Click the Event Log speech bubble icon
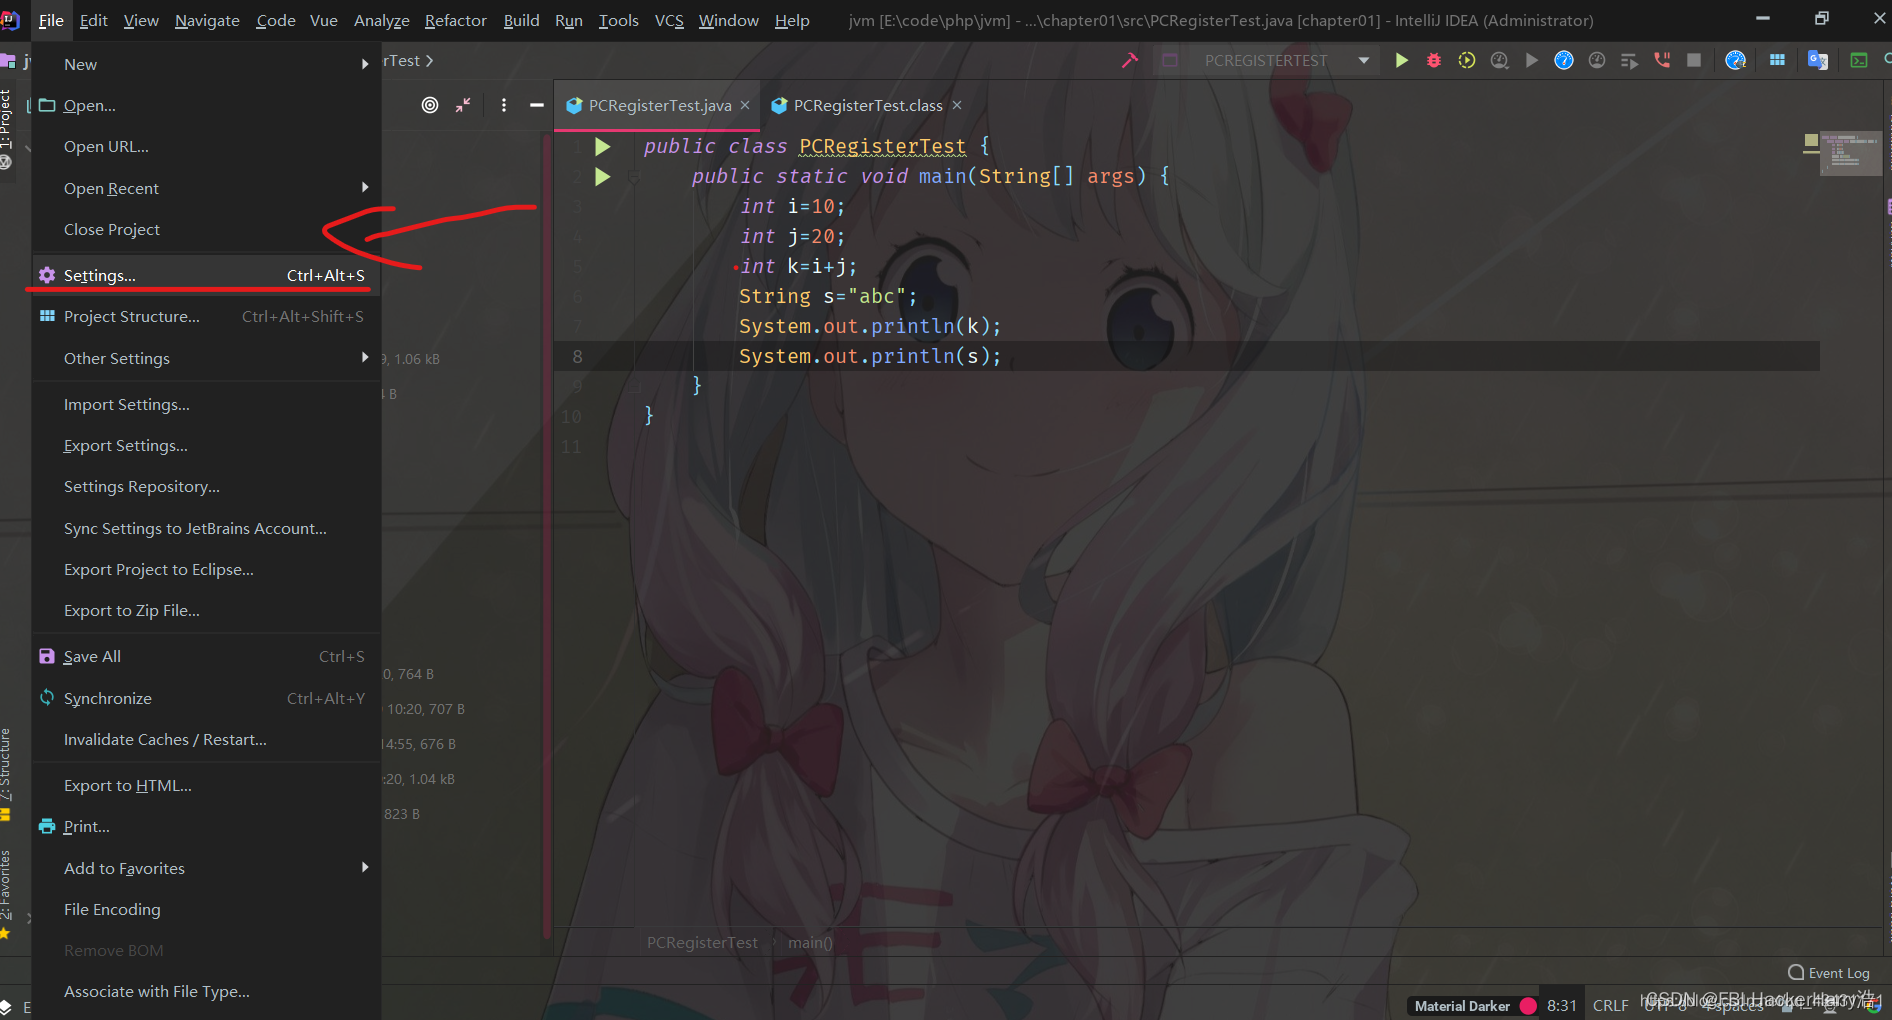Viewport: 1892px width, 1020px height. pyautogui.click(x=1796, y=972)
